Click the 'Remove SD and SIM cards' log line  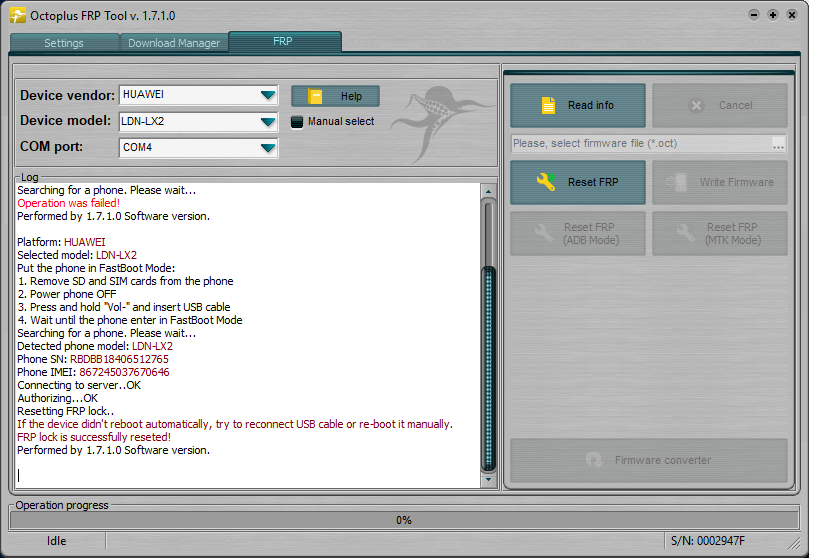coord(125,282)
